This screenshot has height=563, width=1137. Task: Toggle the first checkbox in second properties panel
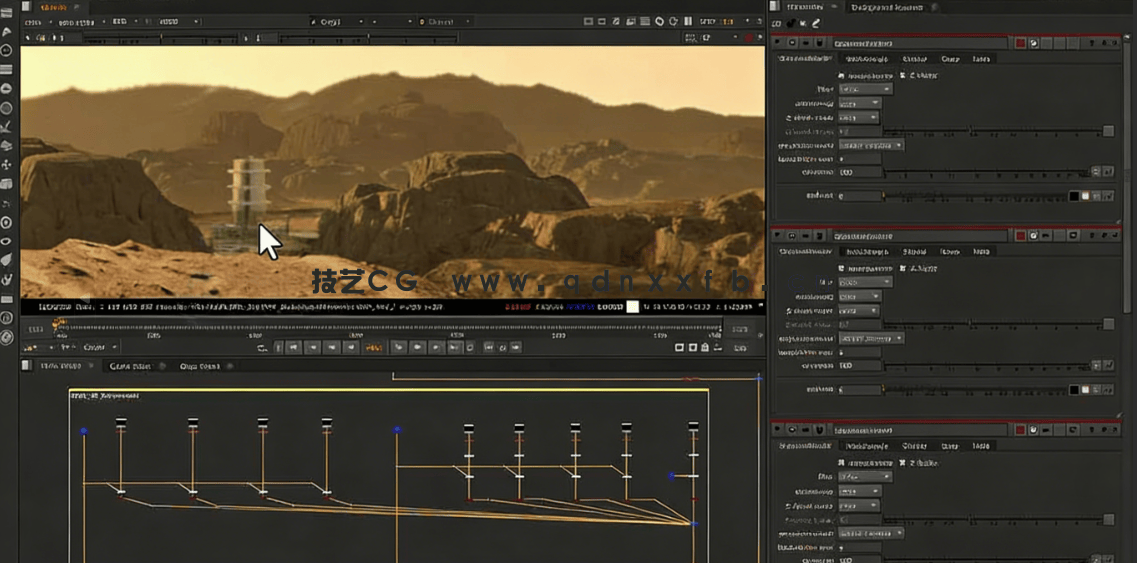pyautogui.click(x=840, y=269)
